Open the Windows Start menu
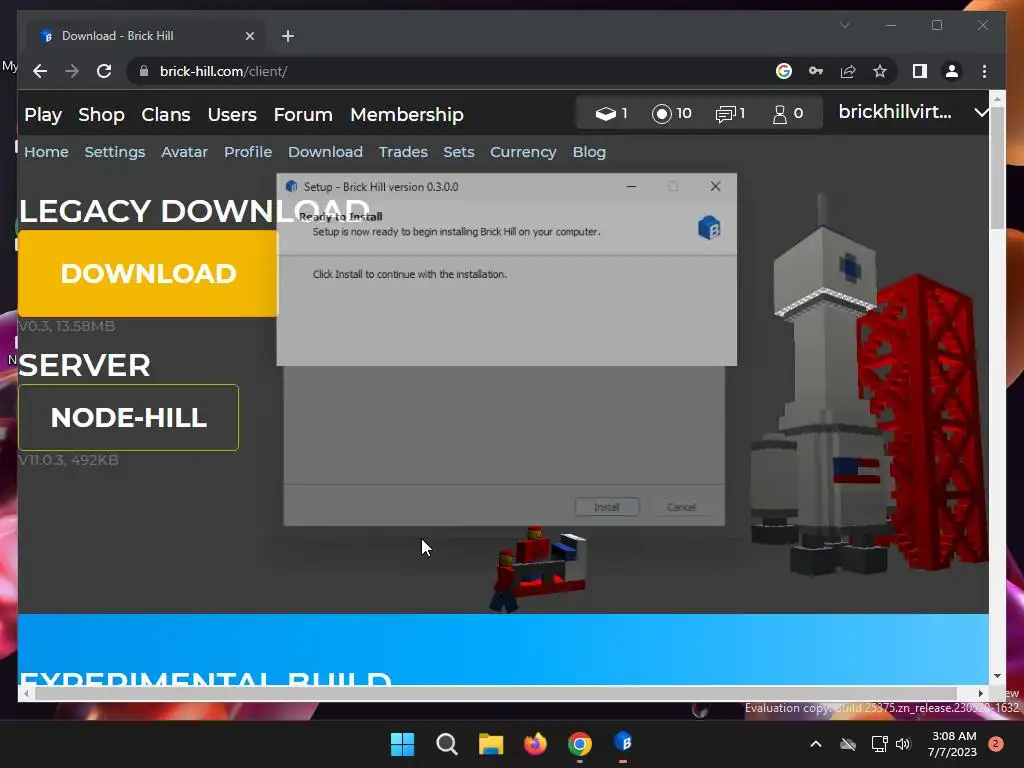 click(x=402, y=744)
